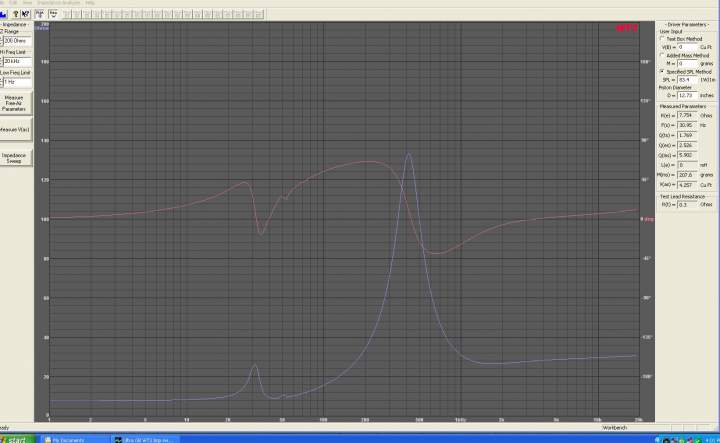
Task: Click the Z Range field showing 200 Ohms
Action: tap(17, 41)
